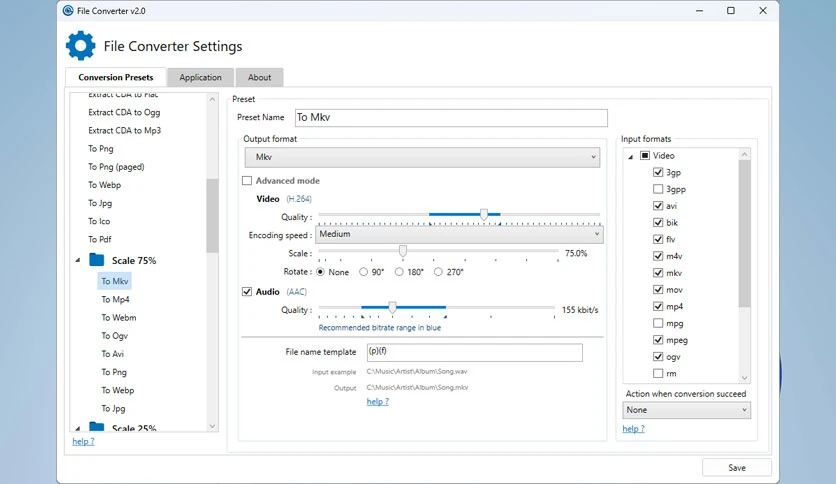This screenshot has width=836, height=484.
Task: Select To Webm under Scale 75%
Action: click(x=119, y=318)
